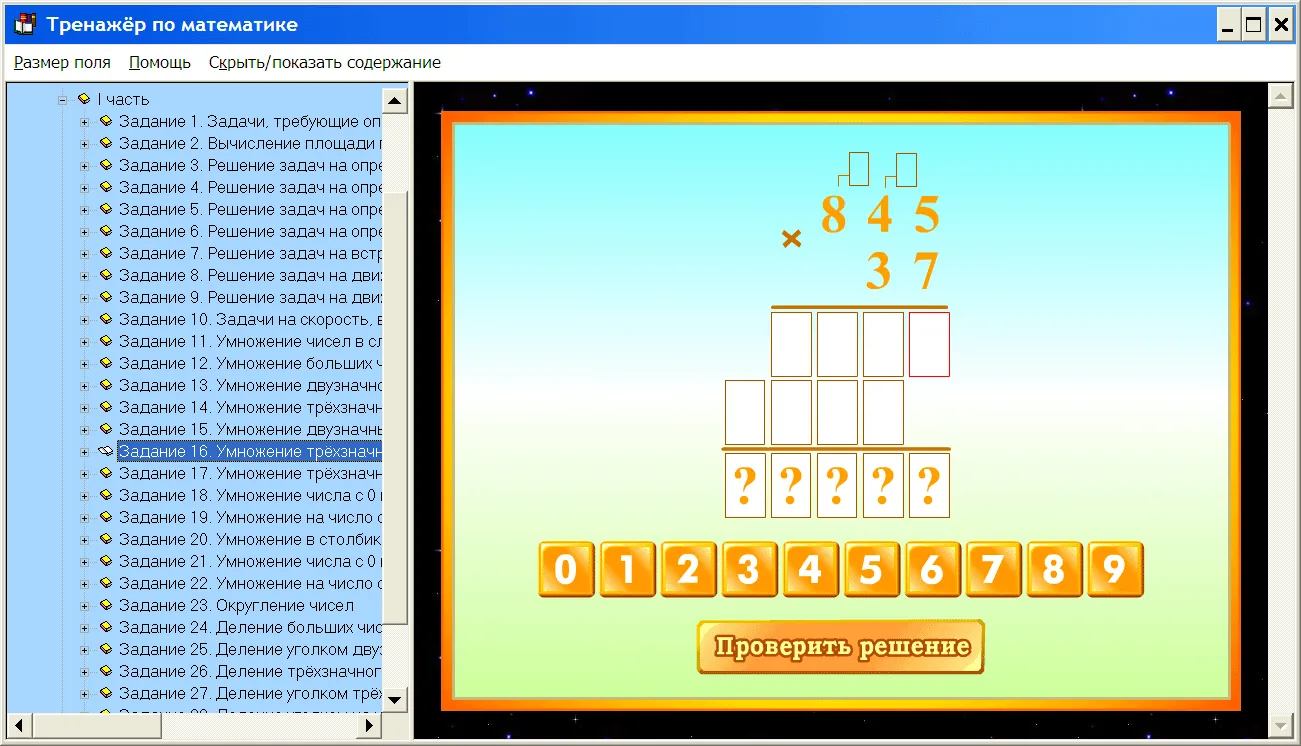Select Задание 6. Решение задач
This screenshot has width=1301, height=746.
[x=250, y=232]
